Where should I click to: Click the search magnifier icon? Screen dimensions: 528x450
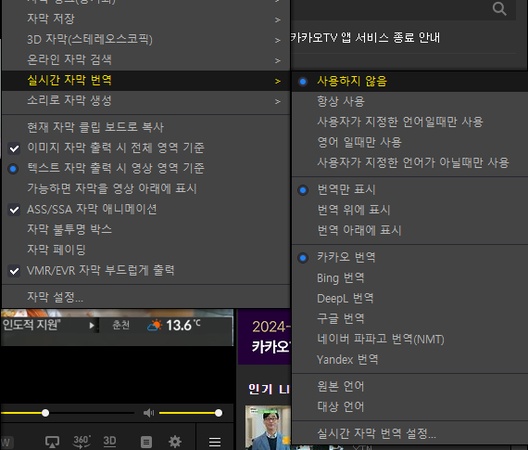click(499, 8)
